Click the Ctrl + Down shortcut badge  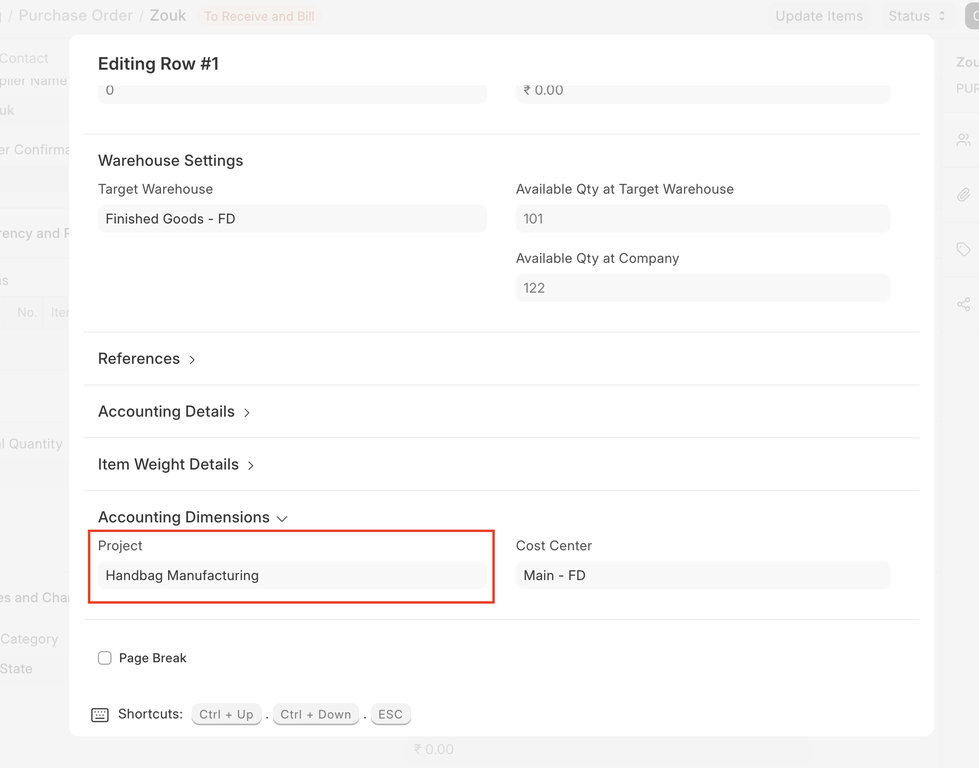click(x=316, y=715)
